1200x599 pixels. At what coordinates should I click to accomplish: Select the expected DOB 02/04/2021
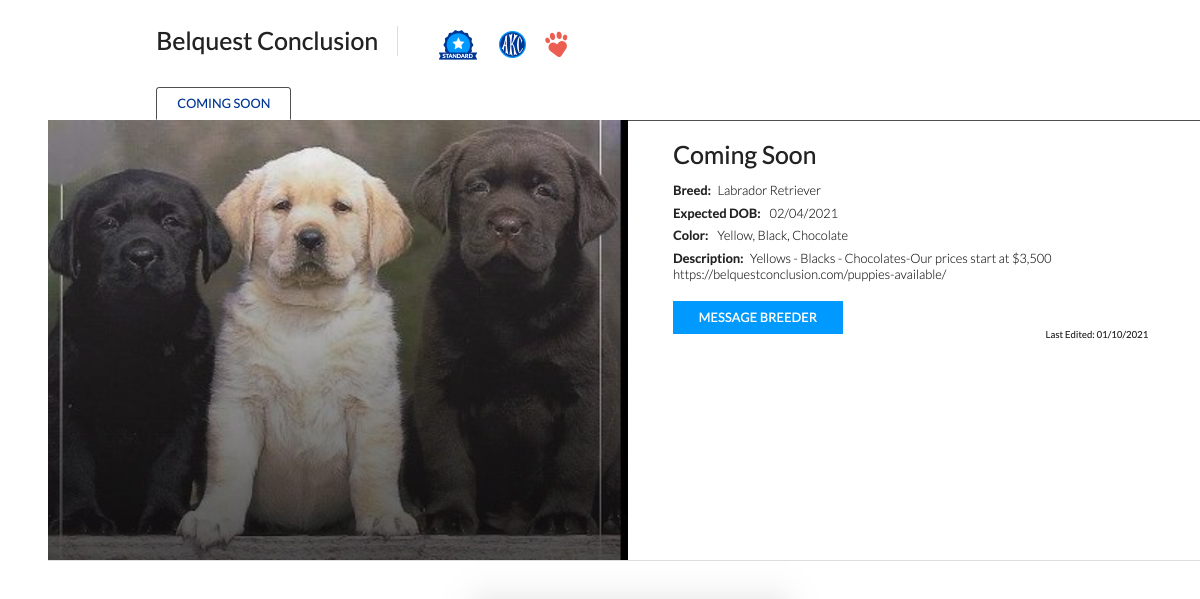[803, 213]
